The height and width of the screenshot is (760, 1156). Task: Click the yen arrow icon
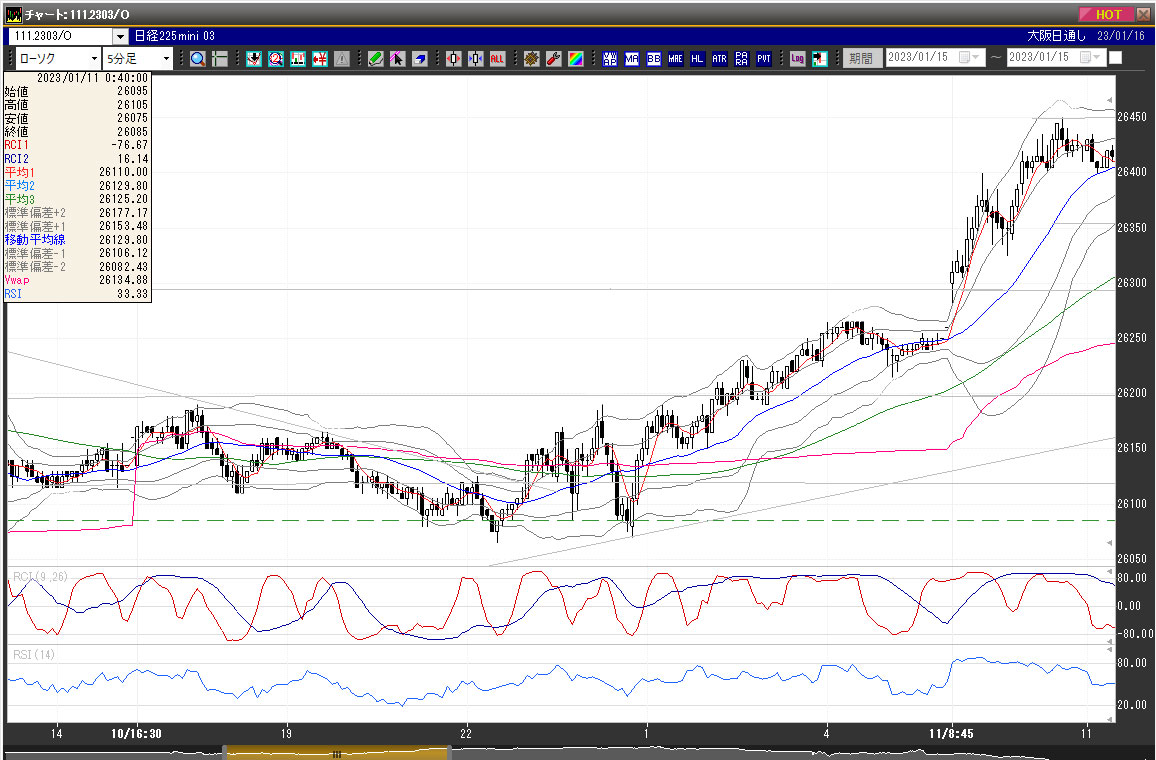pyautogui.click(x=320, y=59)
